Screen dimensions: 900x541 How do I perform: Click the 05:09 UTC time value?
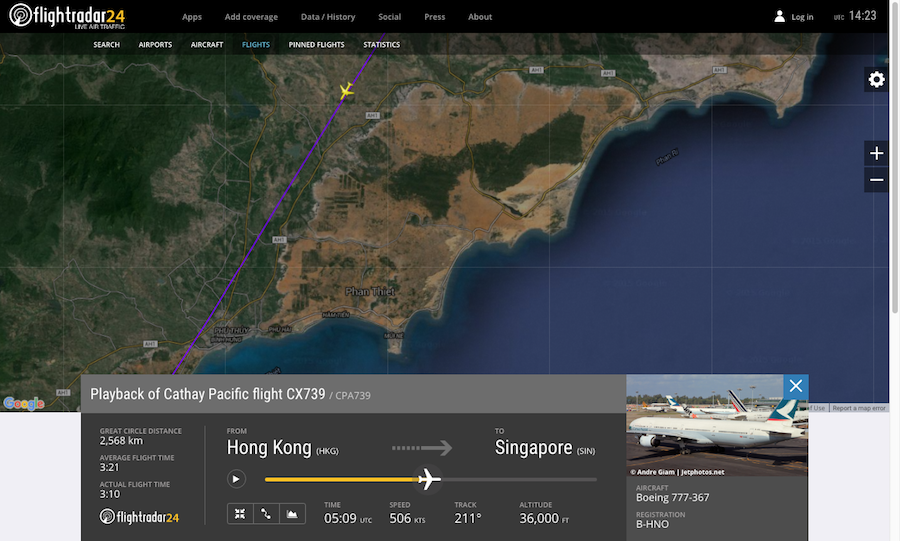coord(348,518)
